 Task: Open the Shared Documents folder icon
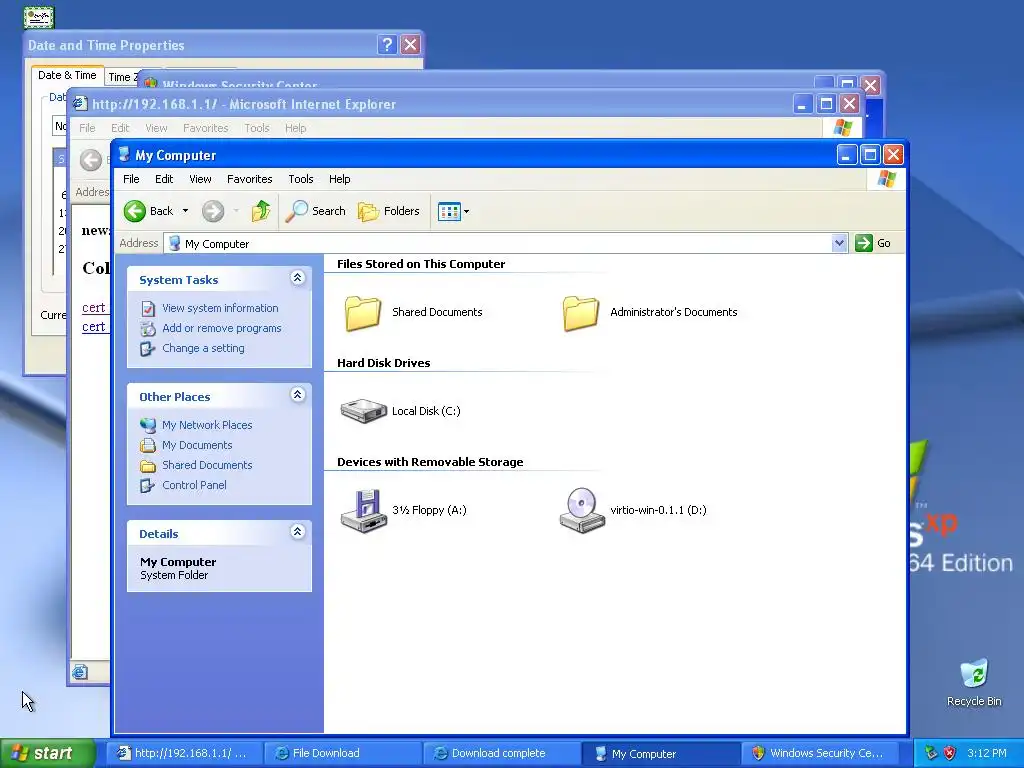[362, 313]
